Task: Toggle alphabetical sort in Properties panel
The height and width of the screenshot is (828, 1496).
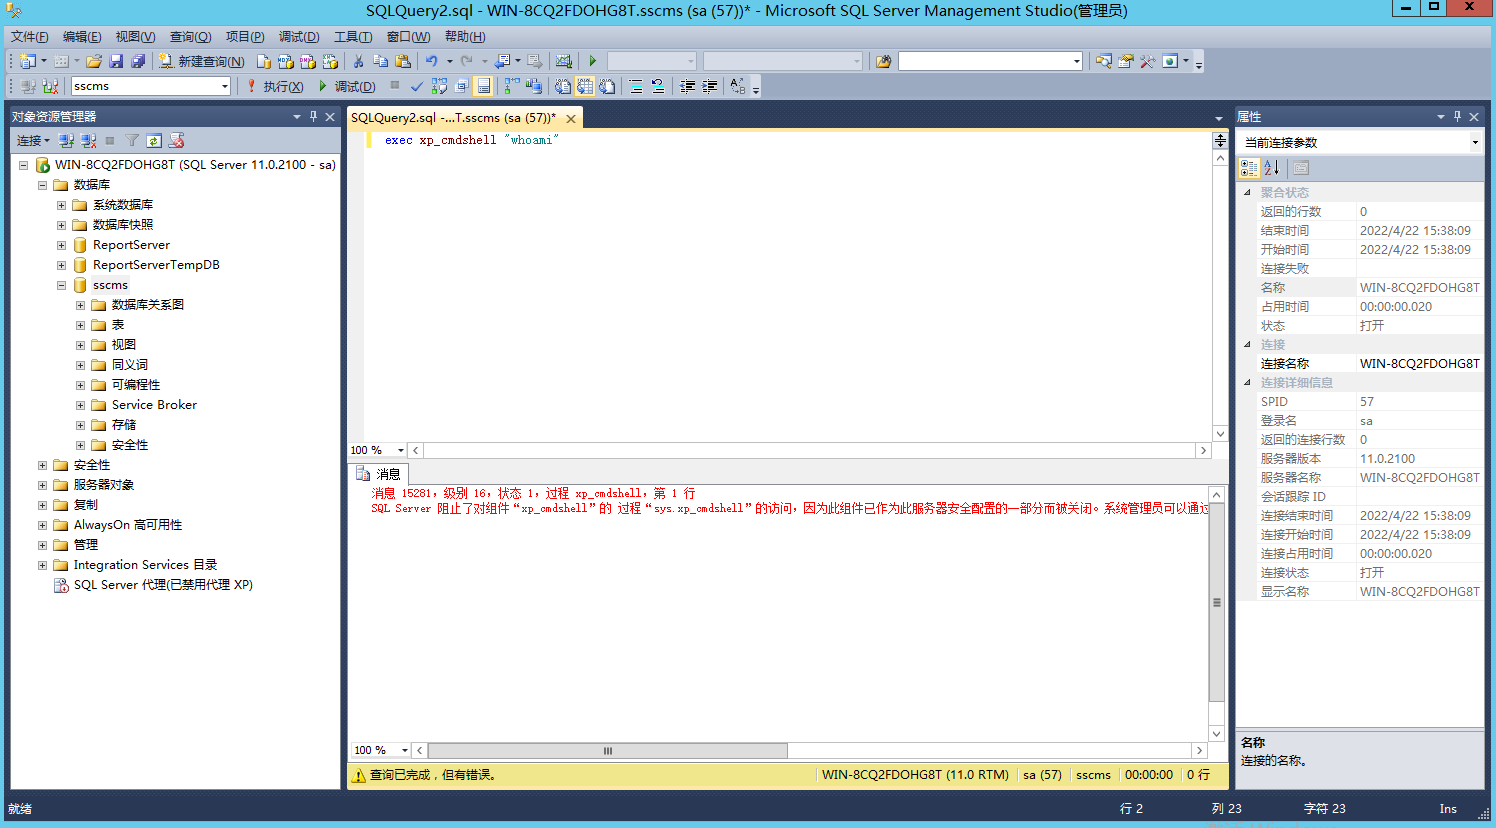Action: [x=1271, y=168]
